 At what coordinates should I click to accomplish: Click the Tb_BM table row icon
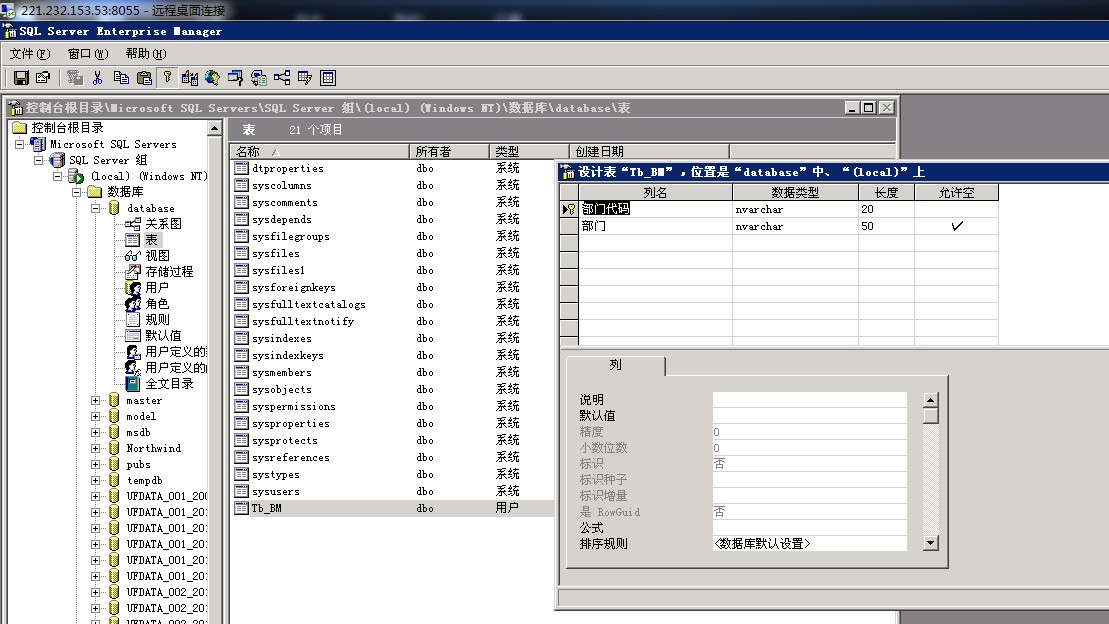click(x=241, y=508)
